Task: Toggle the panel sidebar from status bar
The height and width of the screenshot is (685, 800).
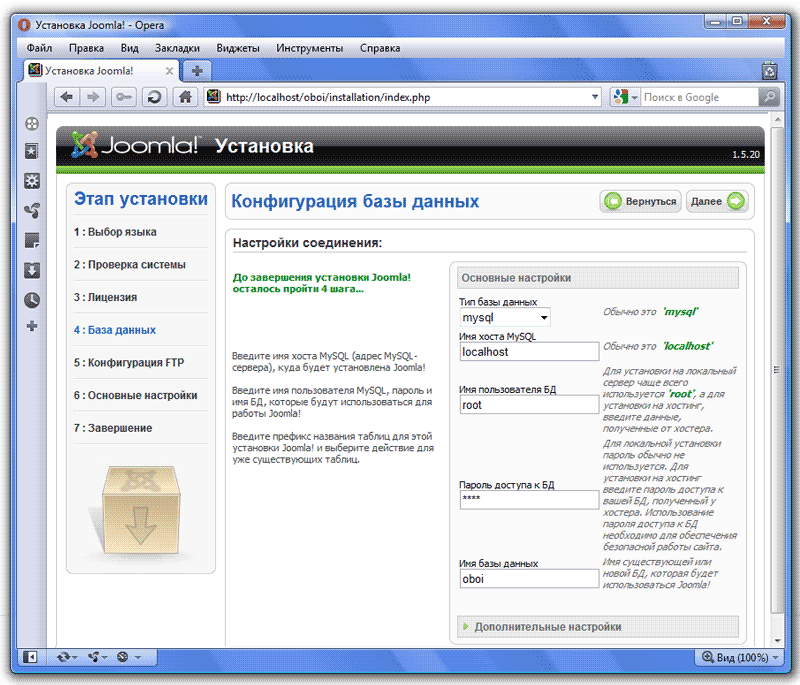Action: [31, 657]
